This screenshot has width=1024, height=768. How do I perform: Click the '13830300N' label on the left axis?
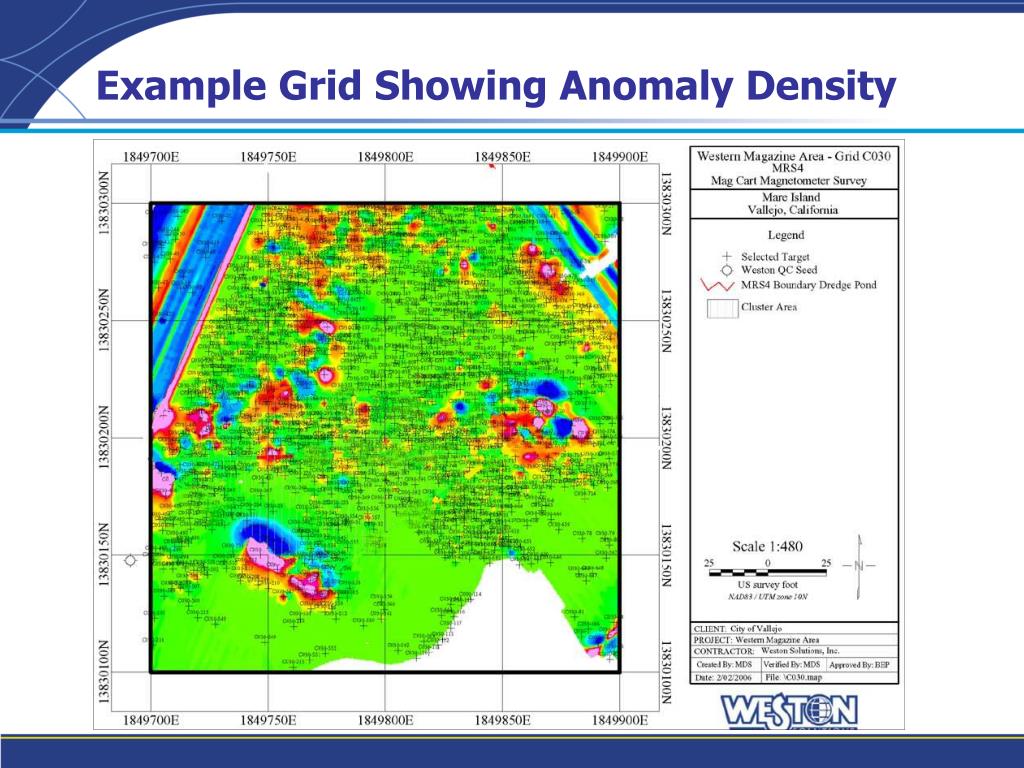(x=103, y=203)
